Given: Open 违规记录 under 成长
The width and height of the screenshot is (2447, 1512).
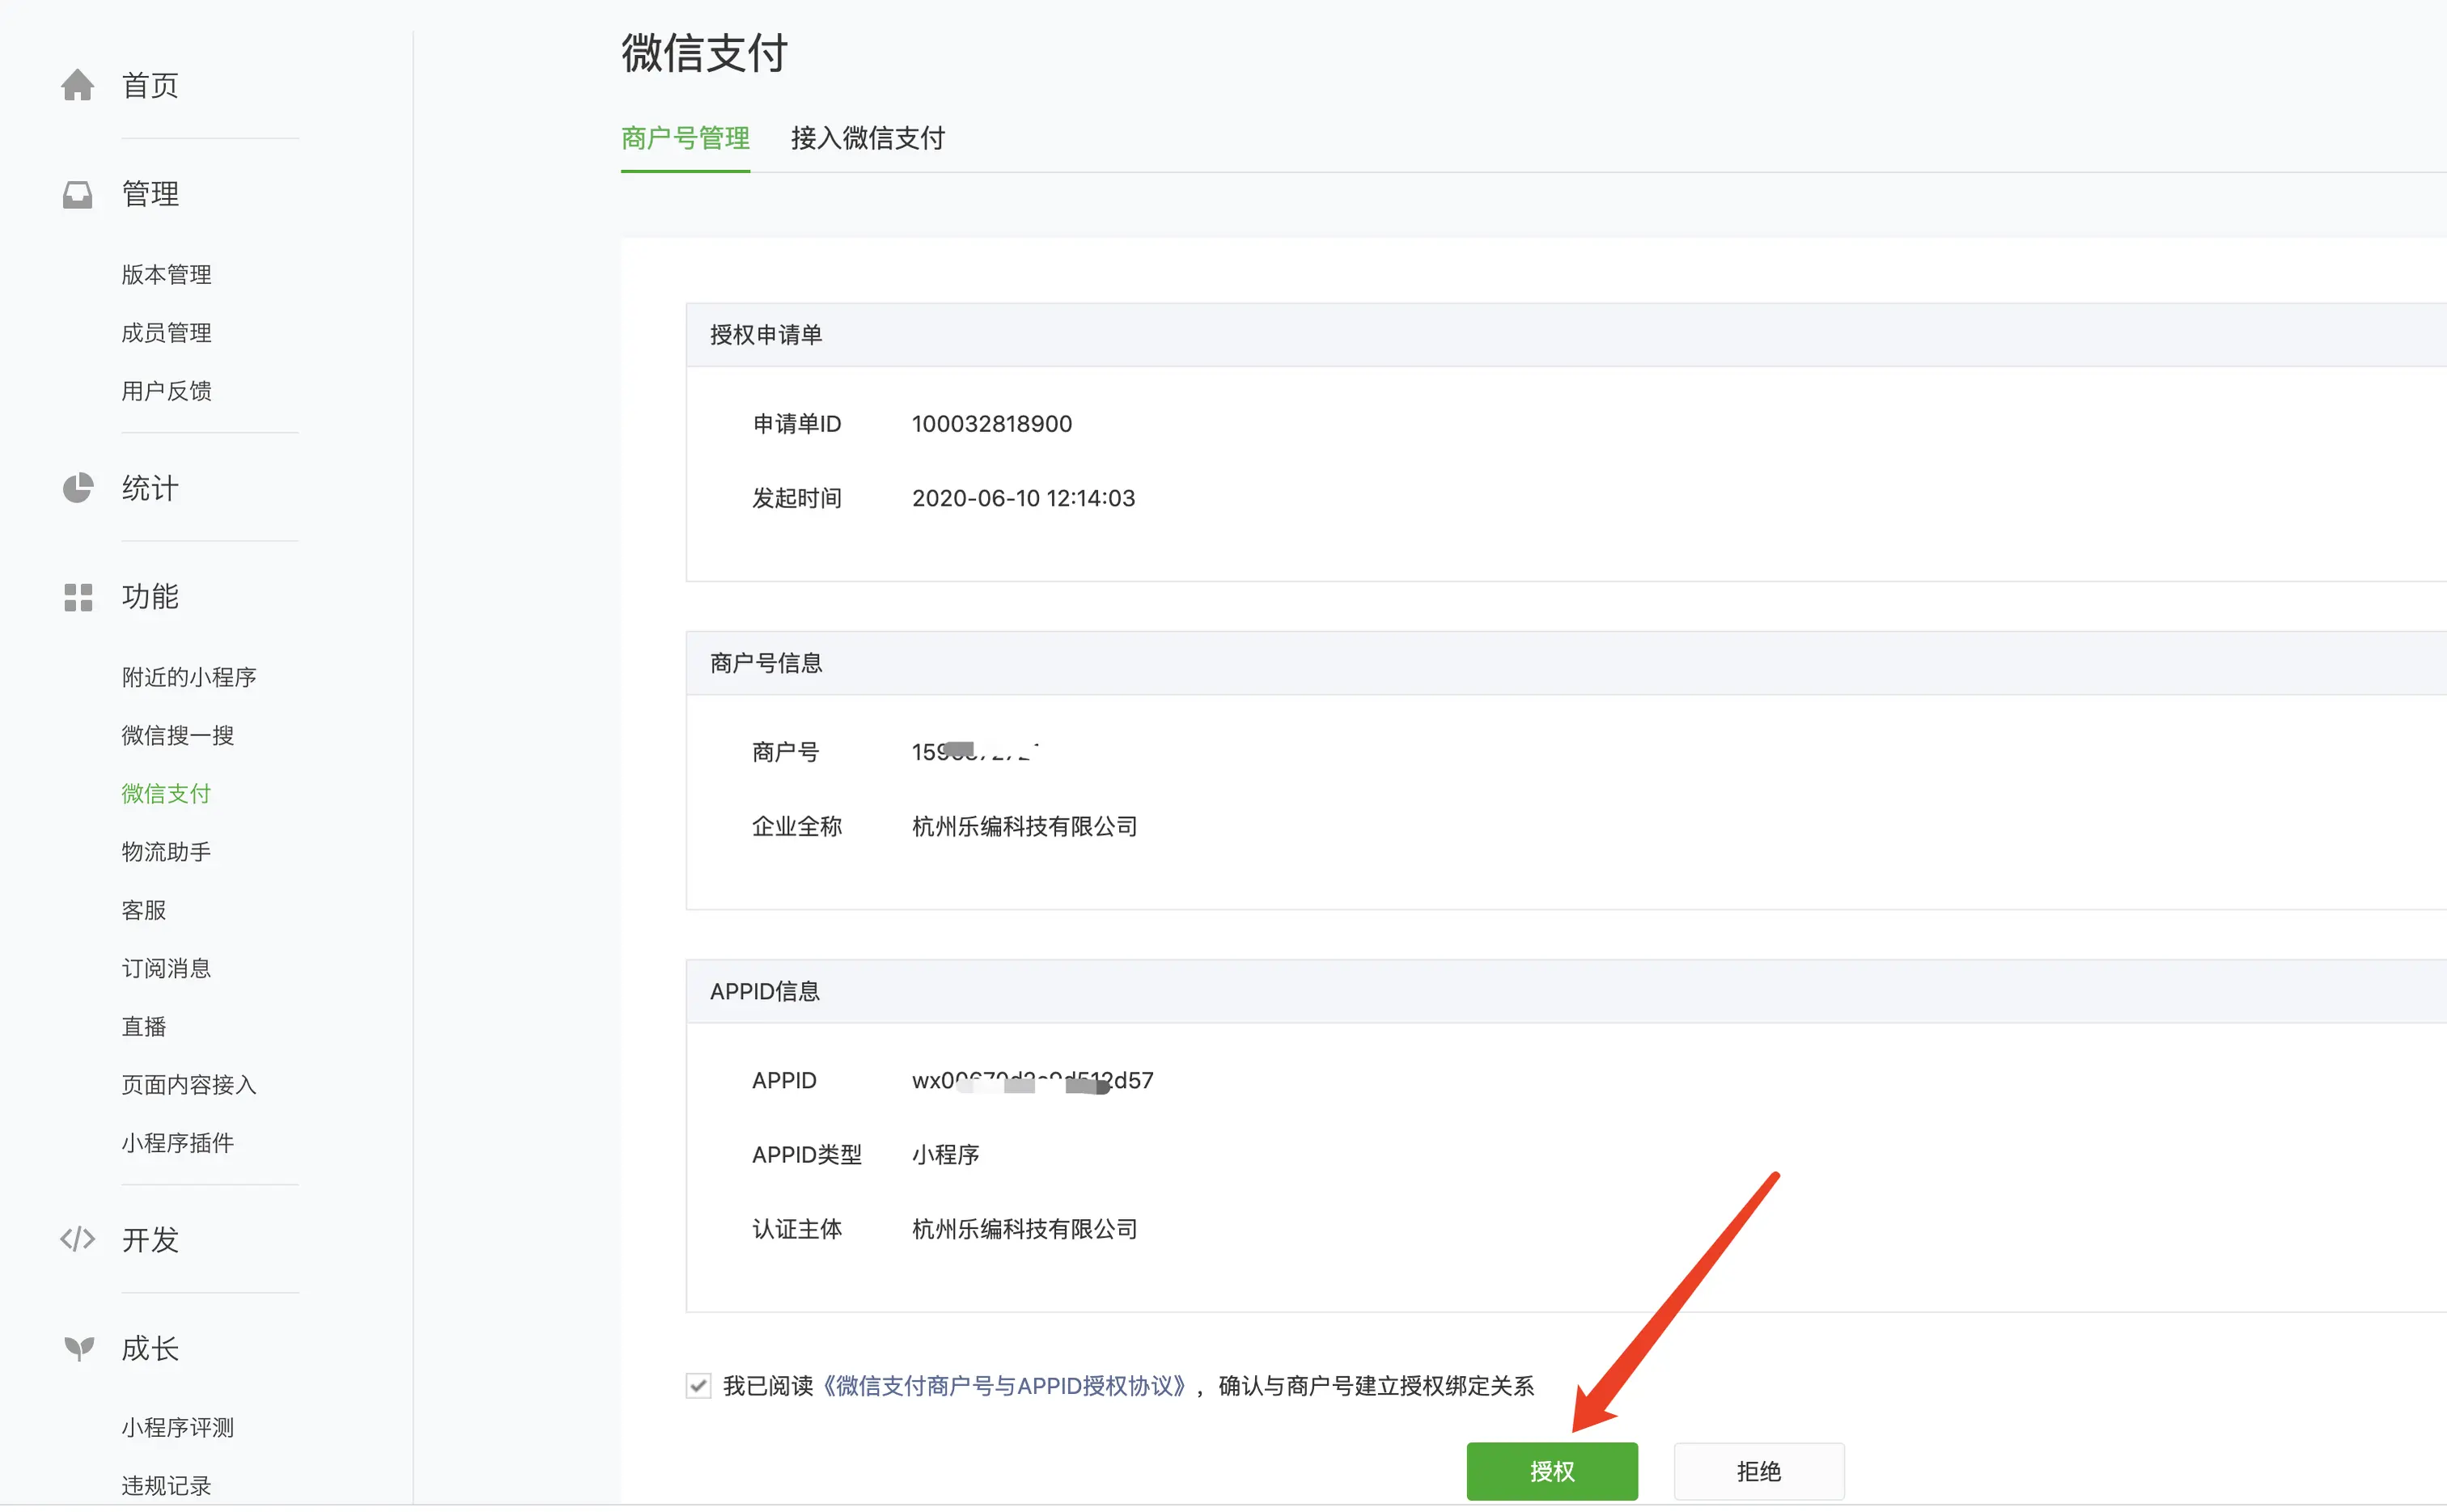Looking at the screenshot, I should click(x=166, y=1486).
